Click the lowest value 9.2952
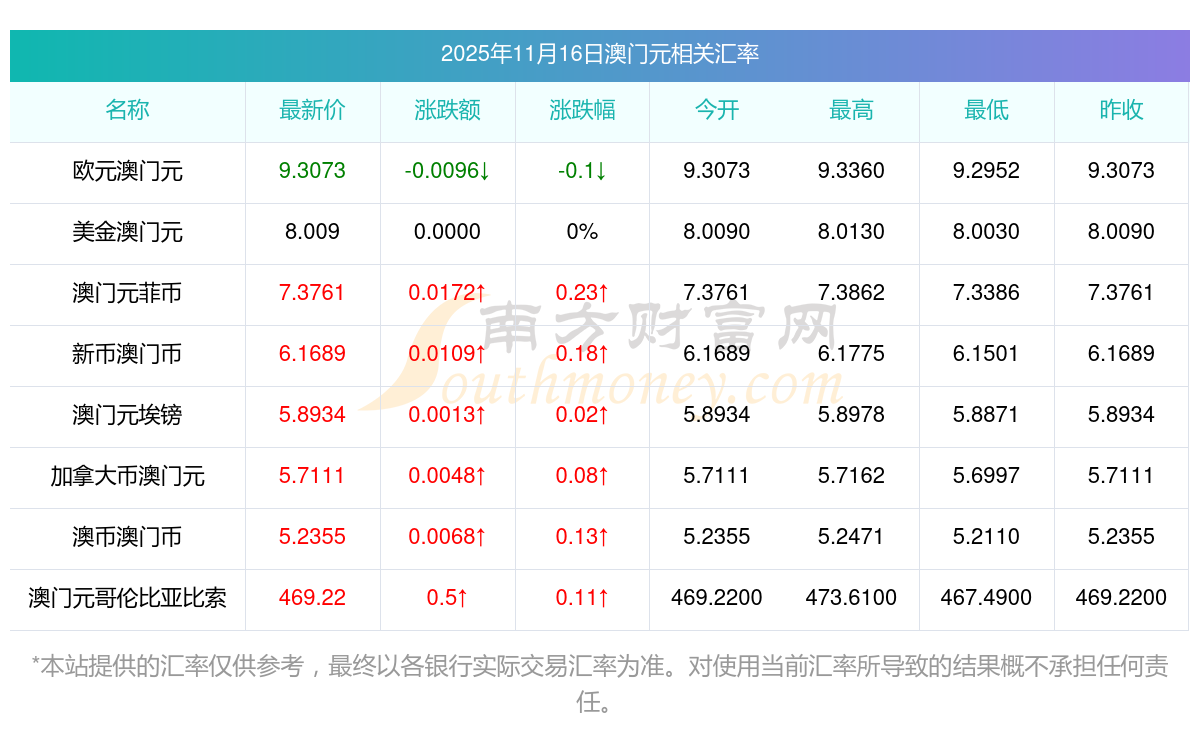 coord(986,171)
